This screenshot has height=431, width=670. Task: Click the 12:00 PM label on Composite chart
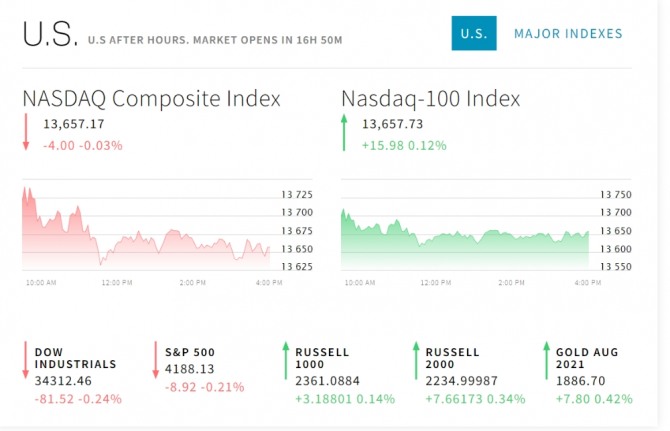click(117, 282)
